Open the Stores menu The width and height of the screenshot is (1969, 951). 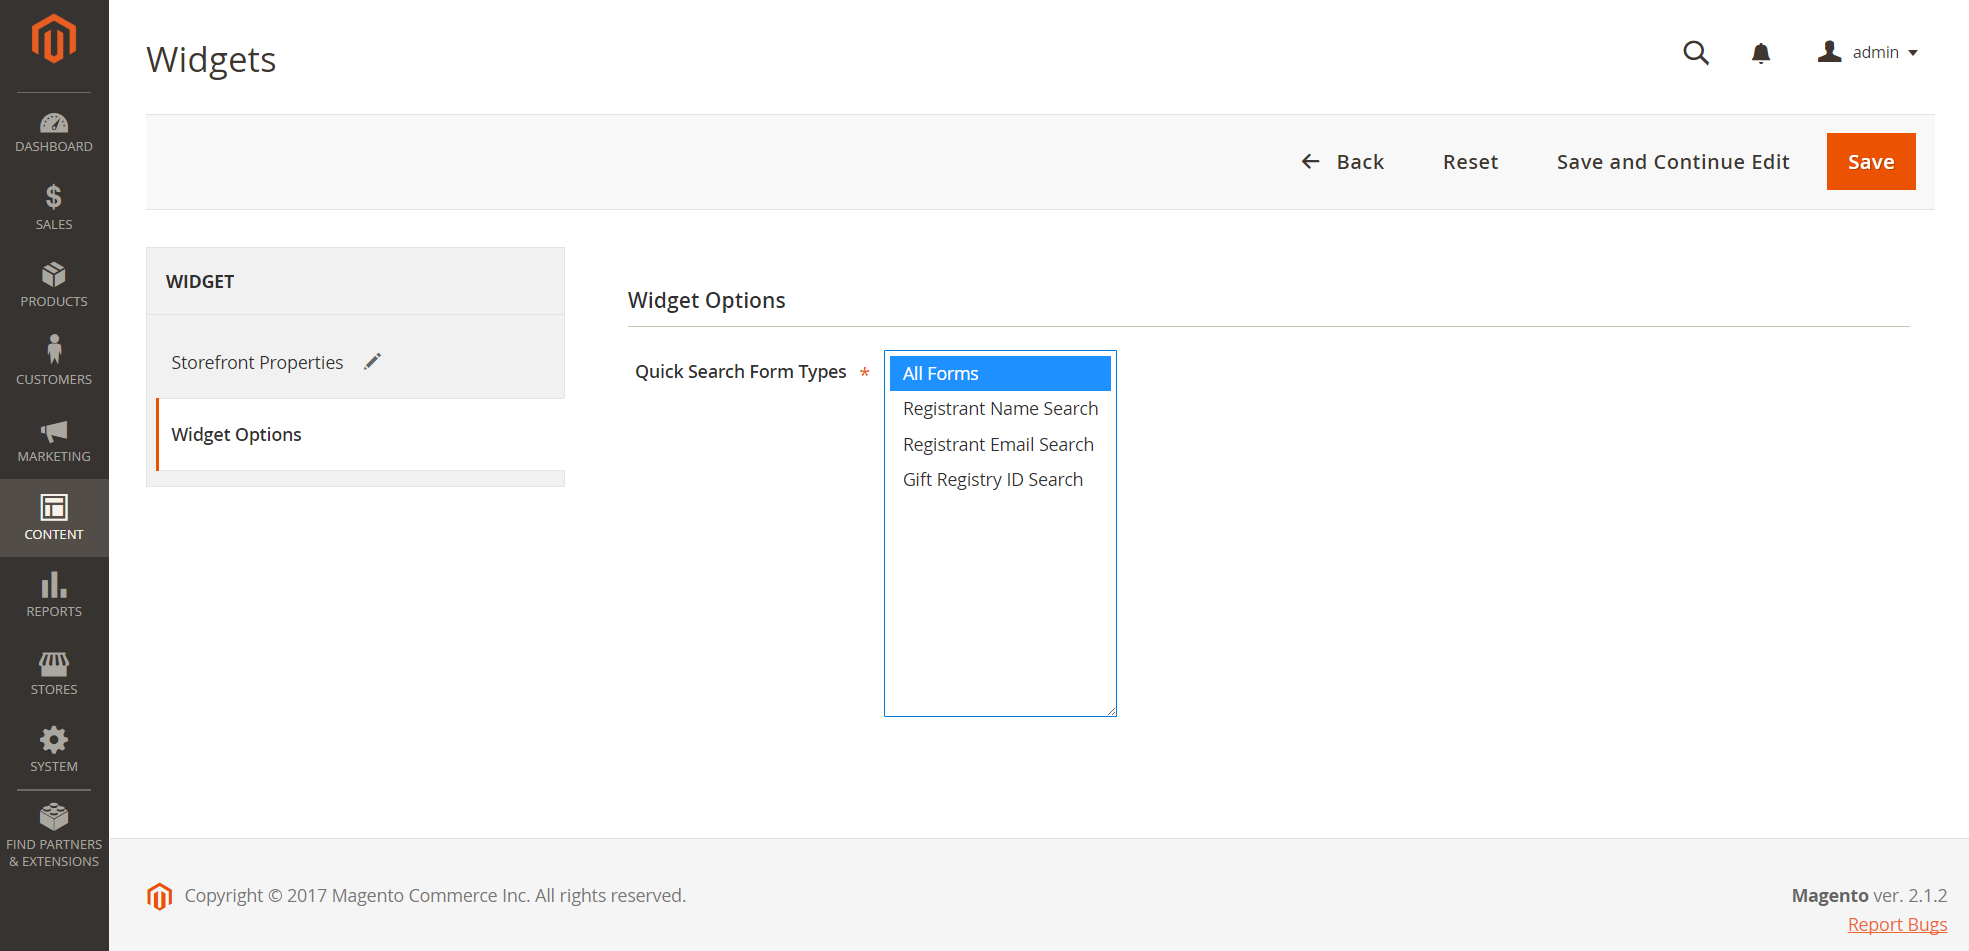point(54,673)
